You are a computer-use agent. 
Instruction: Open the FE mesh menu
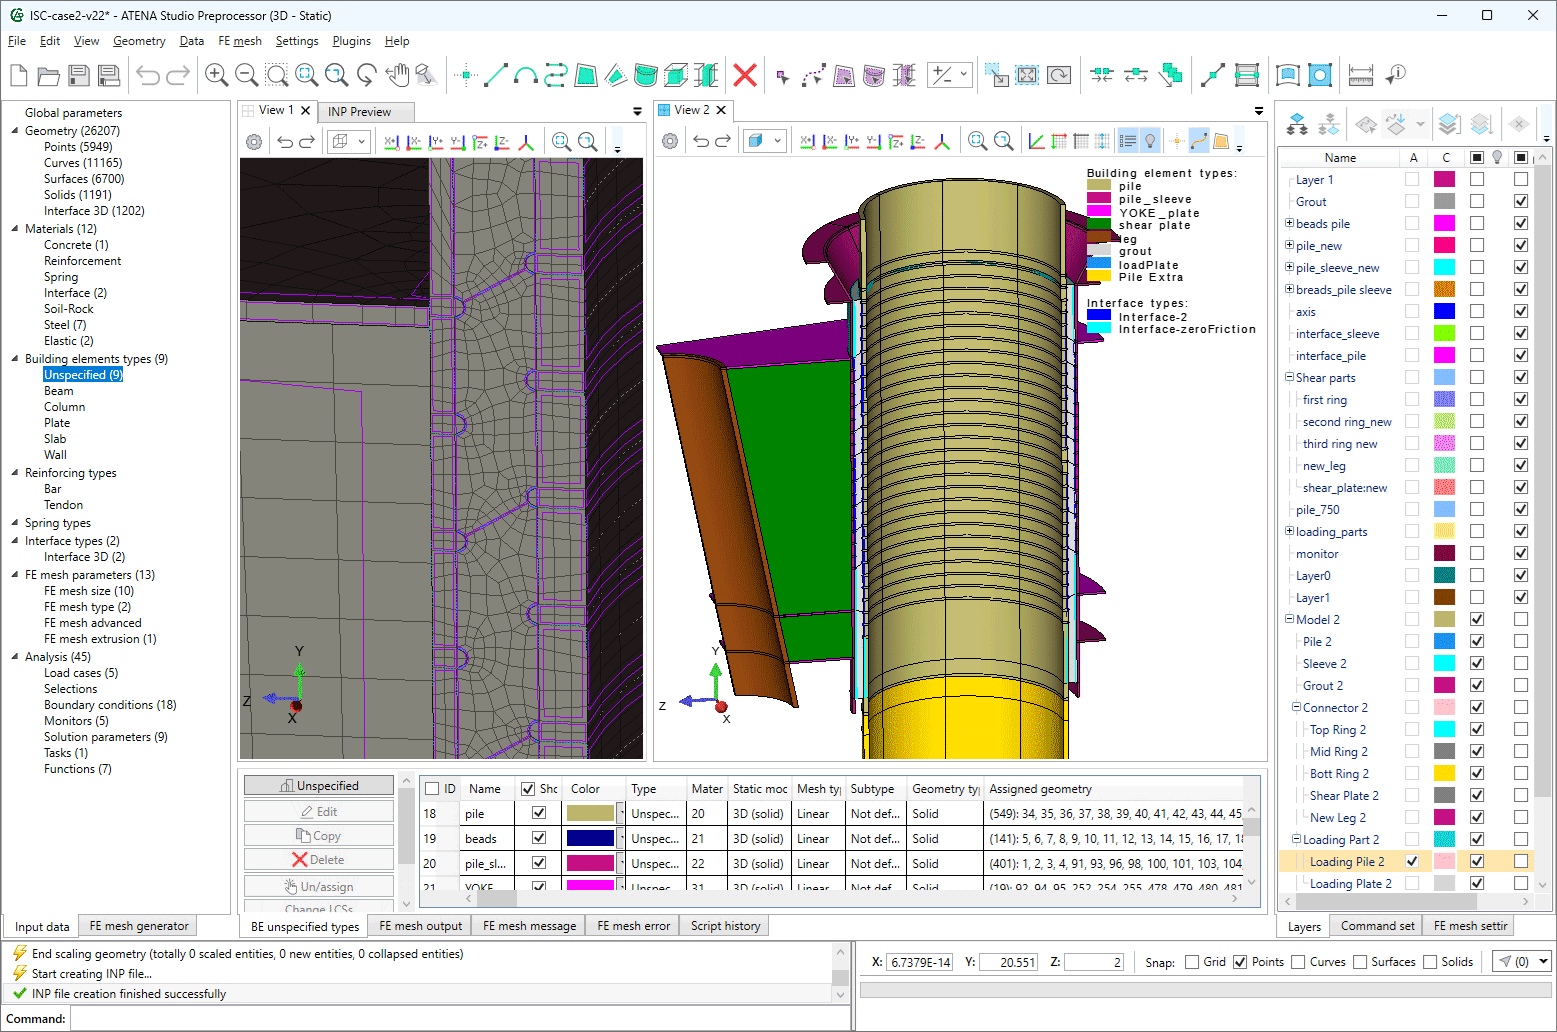(x=240, y=41)
